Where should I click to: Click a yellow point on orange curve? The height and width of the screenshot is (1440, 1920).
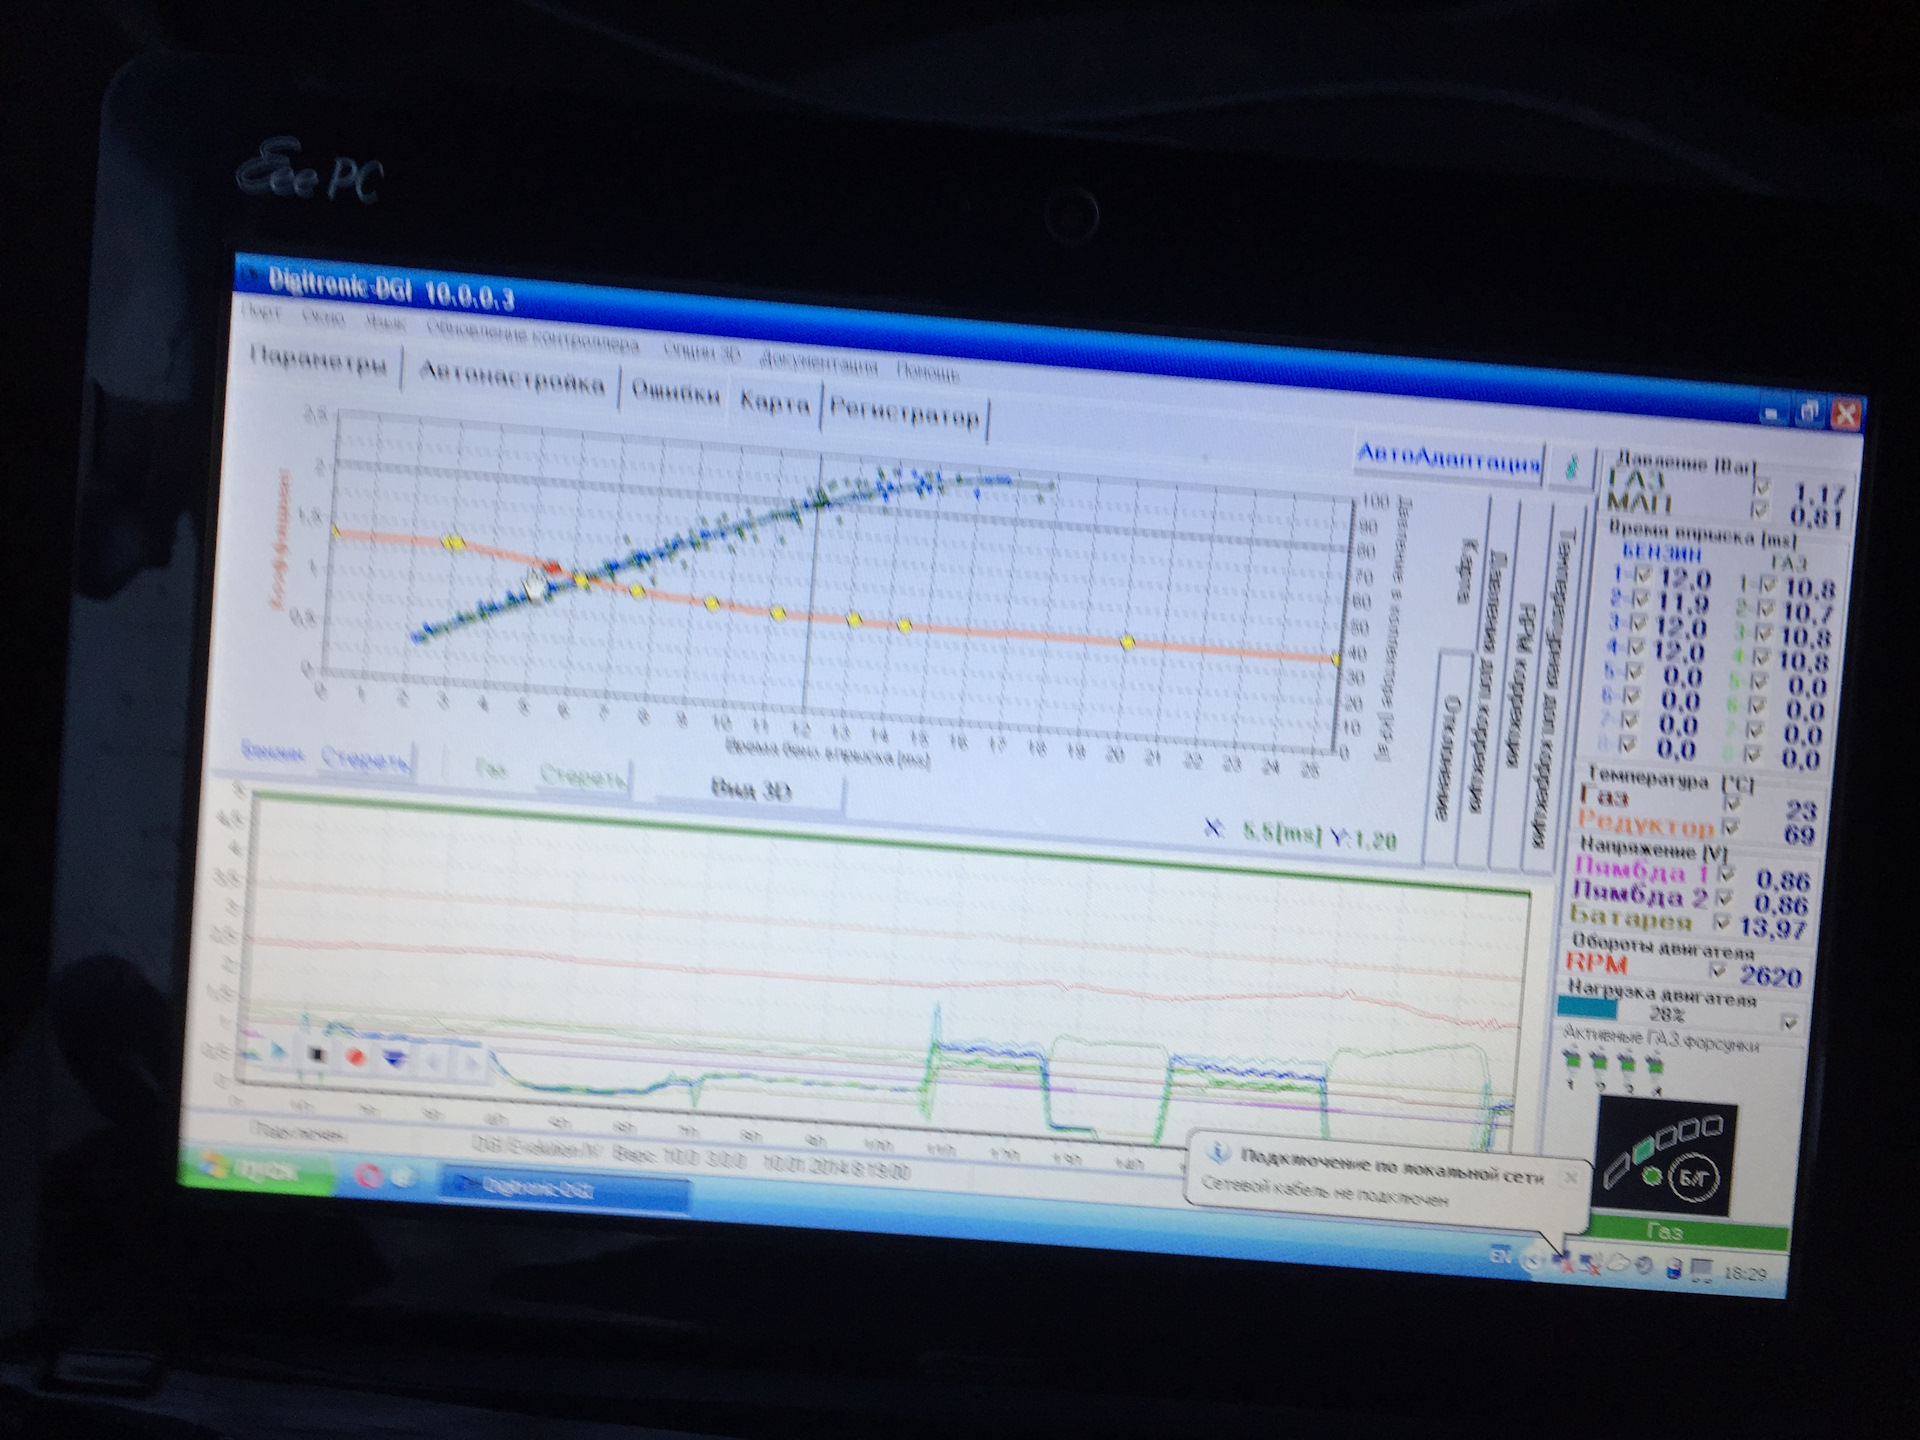pyautogui.click(x=711, y=603)
